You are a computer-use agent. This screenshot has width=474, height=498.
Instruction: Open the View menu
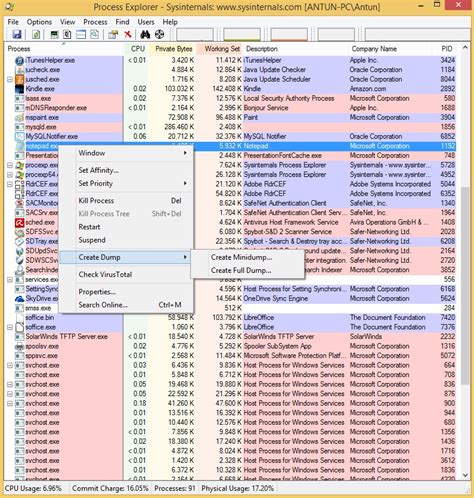[67, 22]
